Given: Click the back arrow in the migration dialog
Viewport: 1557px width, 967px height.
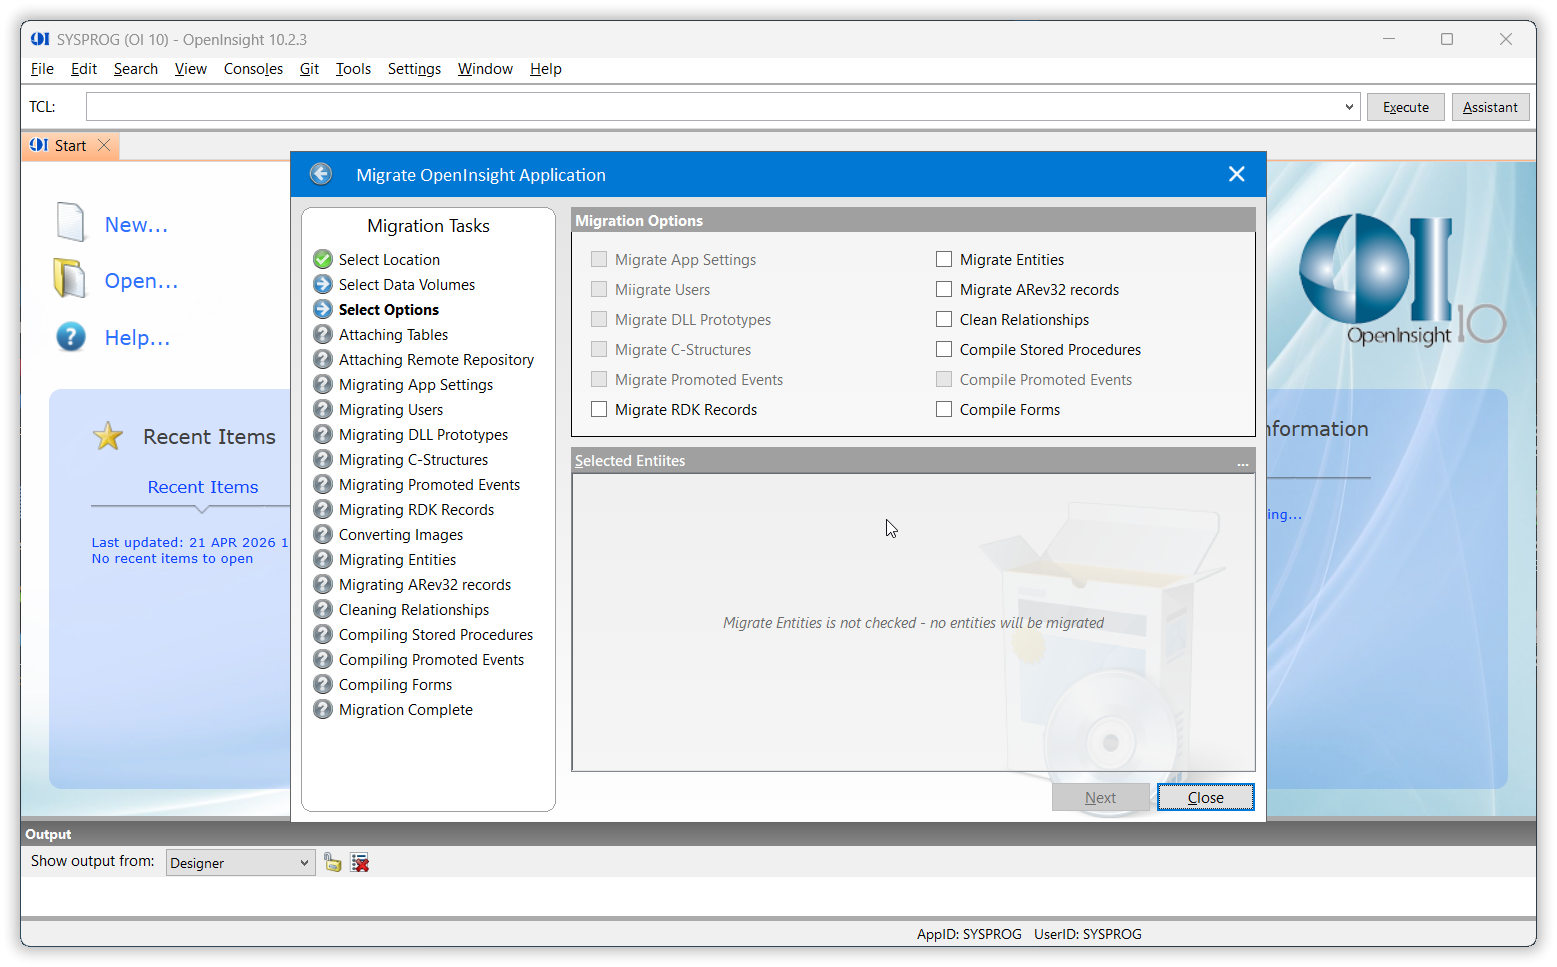Looking at the screenshot, I should (321, 174).
